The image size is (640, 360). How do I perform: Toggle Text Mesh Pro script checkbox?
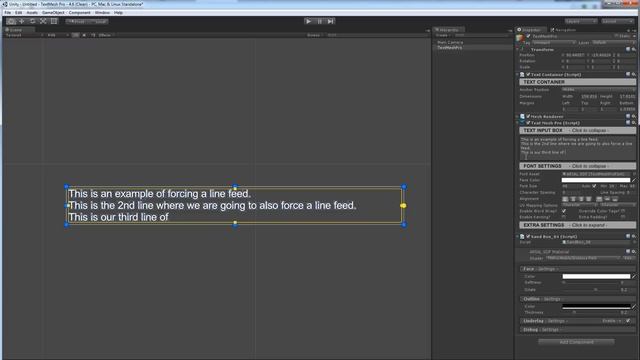(x=528, y=123)
